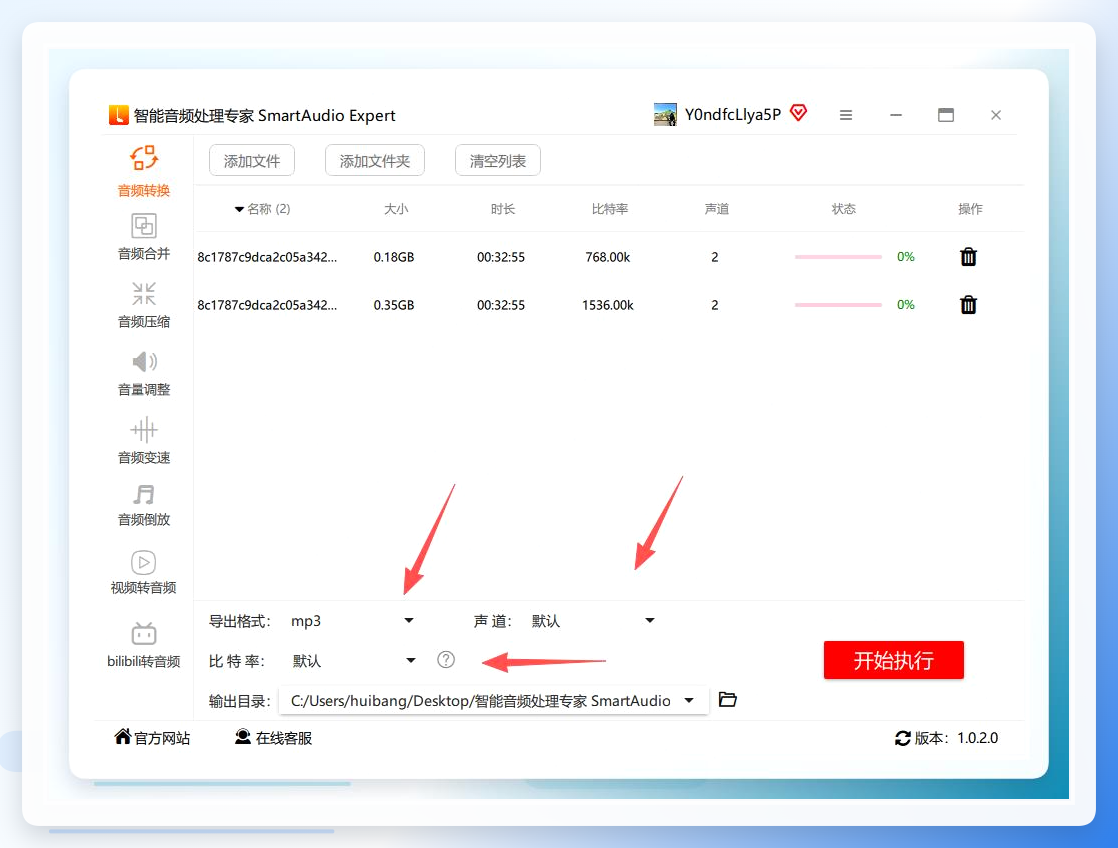The height and width of the screenshot is (848, 1118).
Task: Delete the 0.35GB file with its trash icon
Action: click(968, 305)
